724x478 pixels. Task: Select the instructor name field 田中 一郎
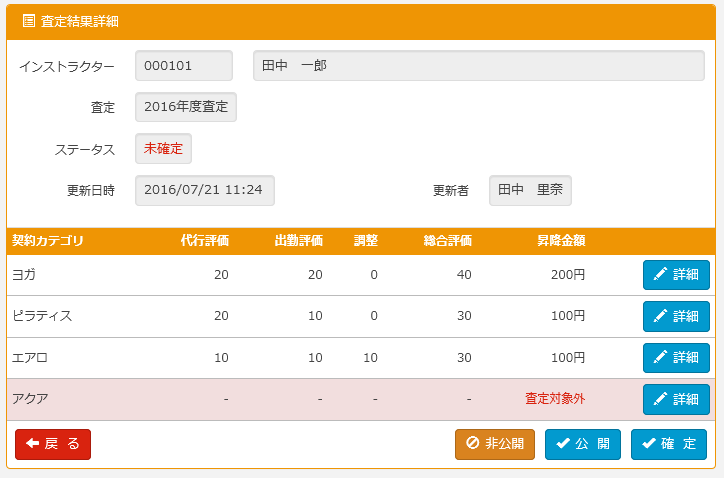click(x=478, y=66)
